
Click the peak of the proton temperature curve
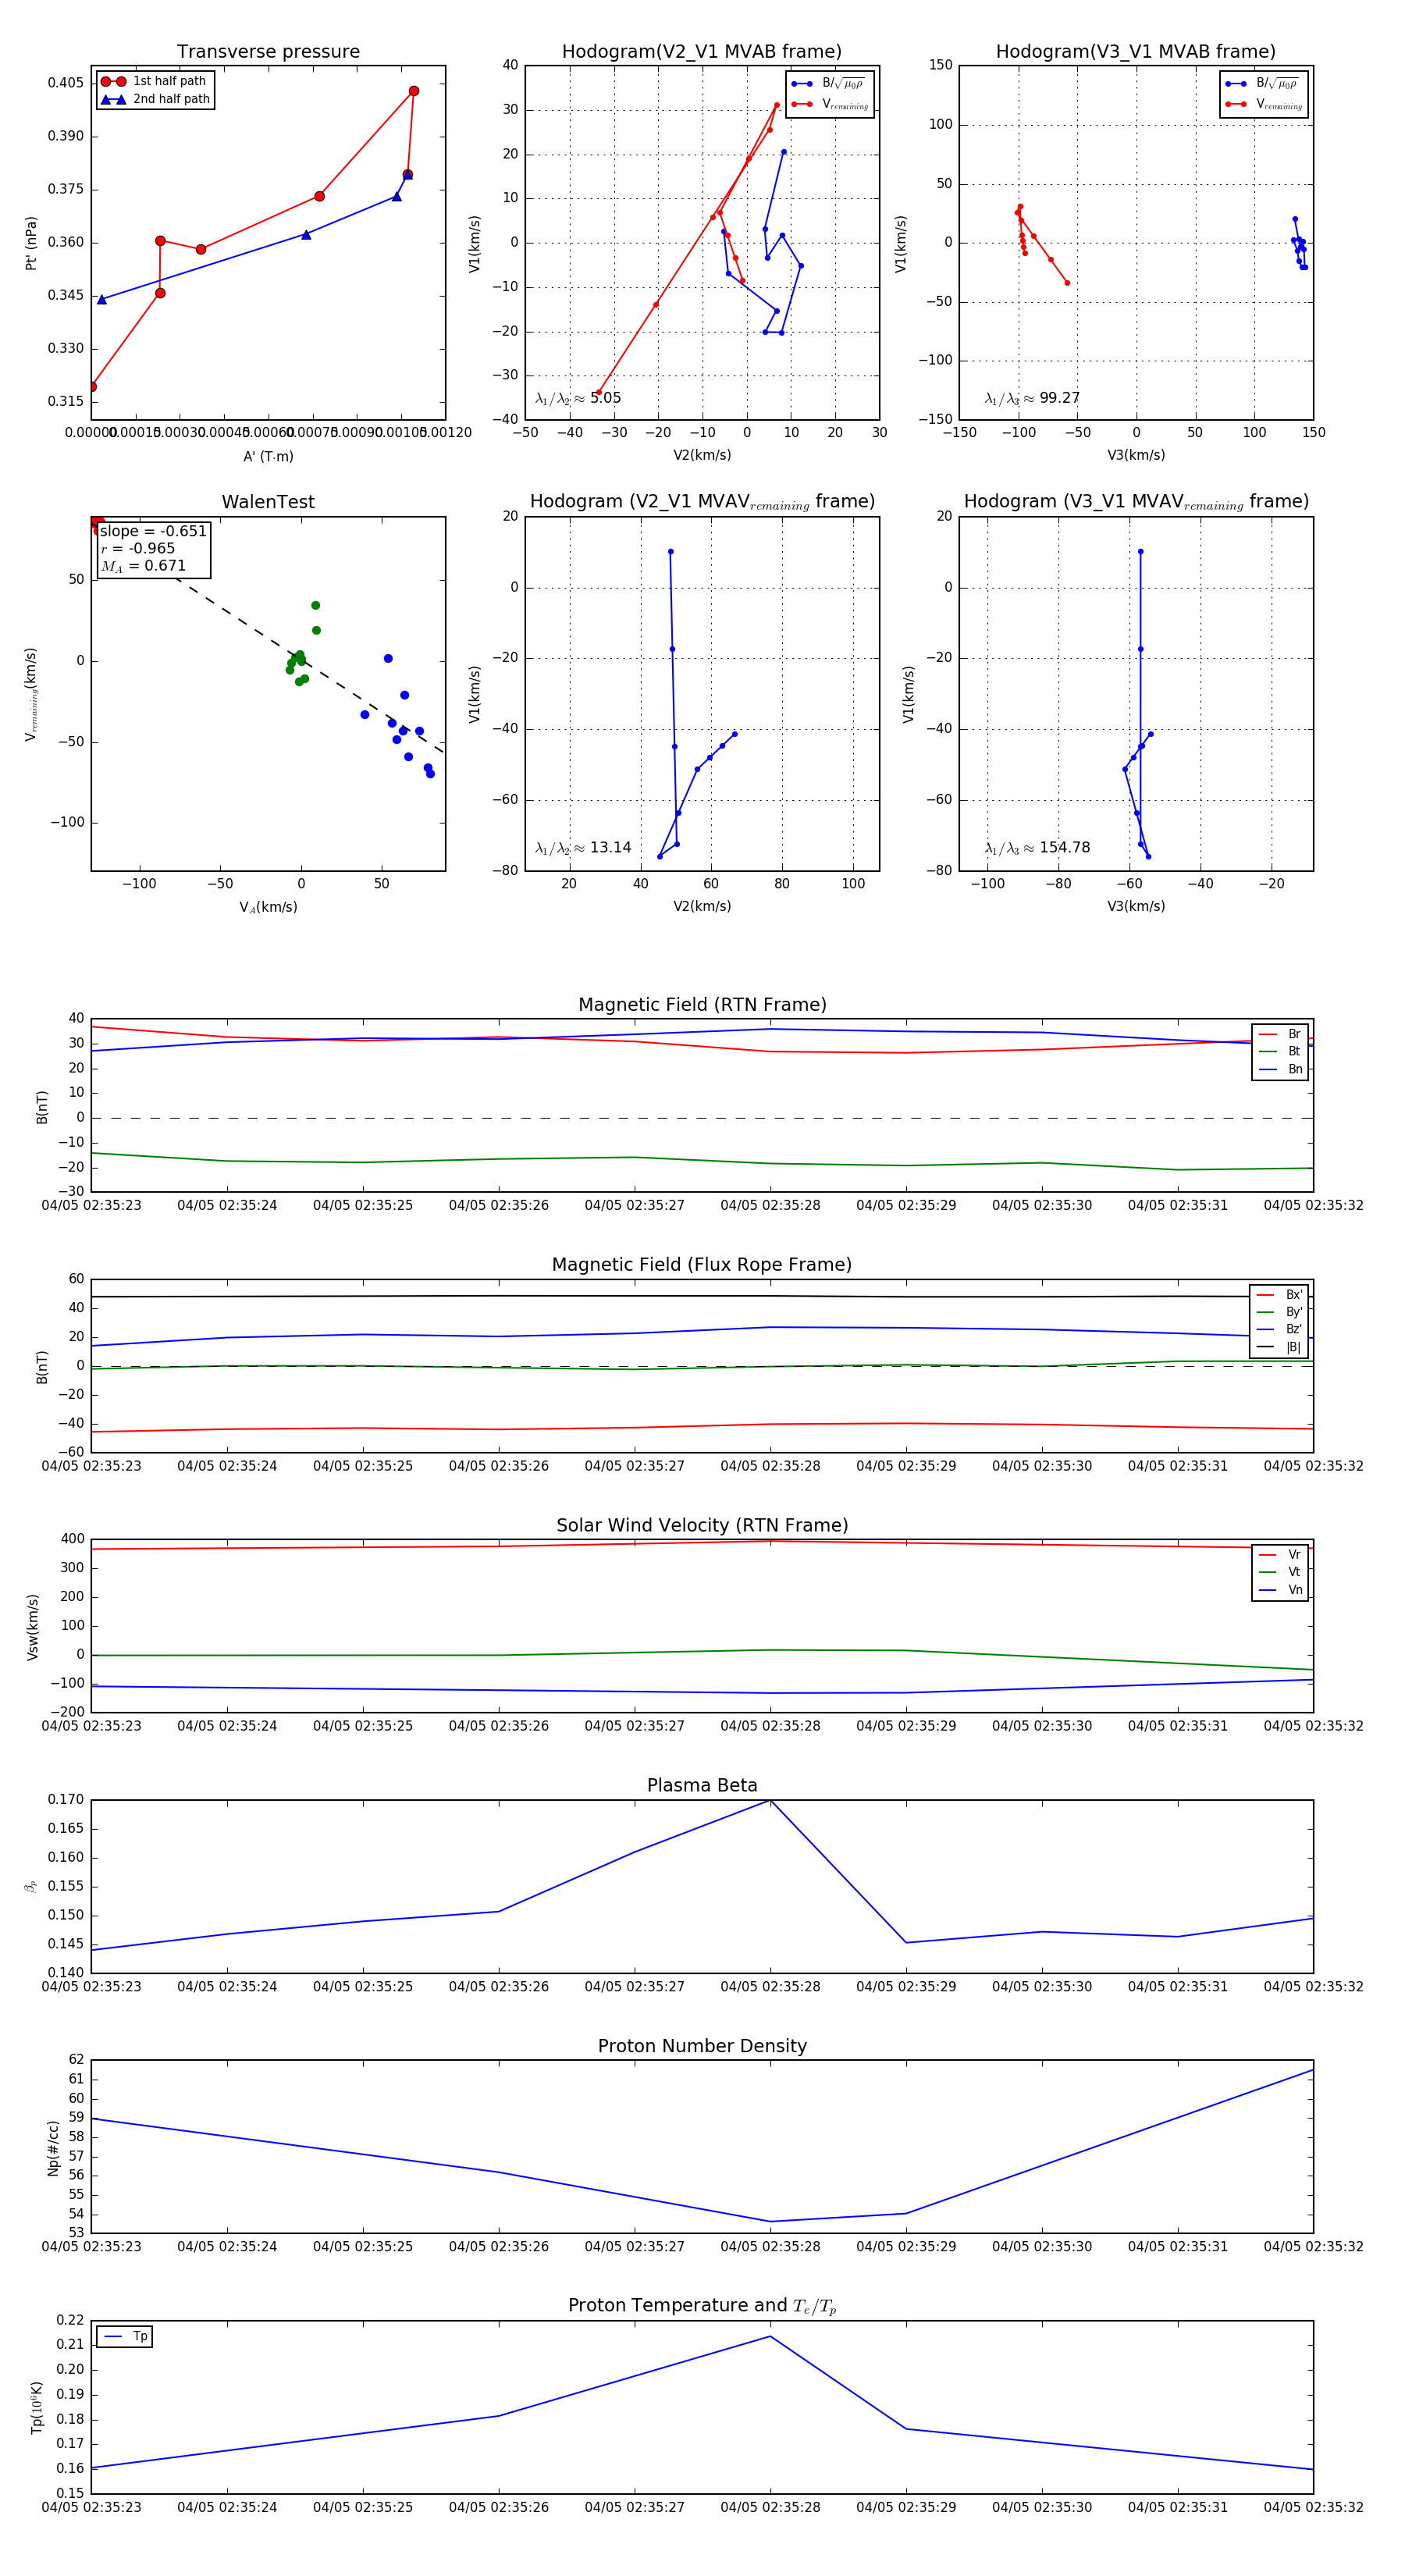point(770,2336)
